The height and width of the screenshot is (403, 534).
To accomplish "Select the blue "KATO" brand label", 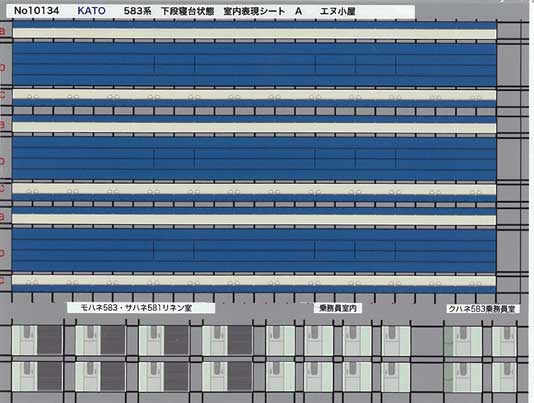I will pos(91,11).
